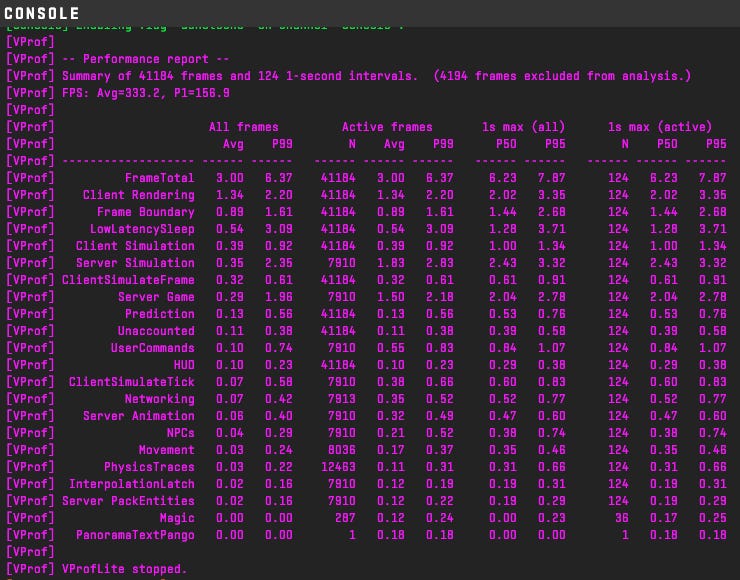Select the ClientSimulateTick row label
Image resolution: width=740 pixels, height=580 pixels.
click(132, 382)
